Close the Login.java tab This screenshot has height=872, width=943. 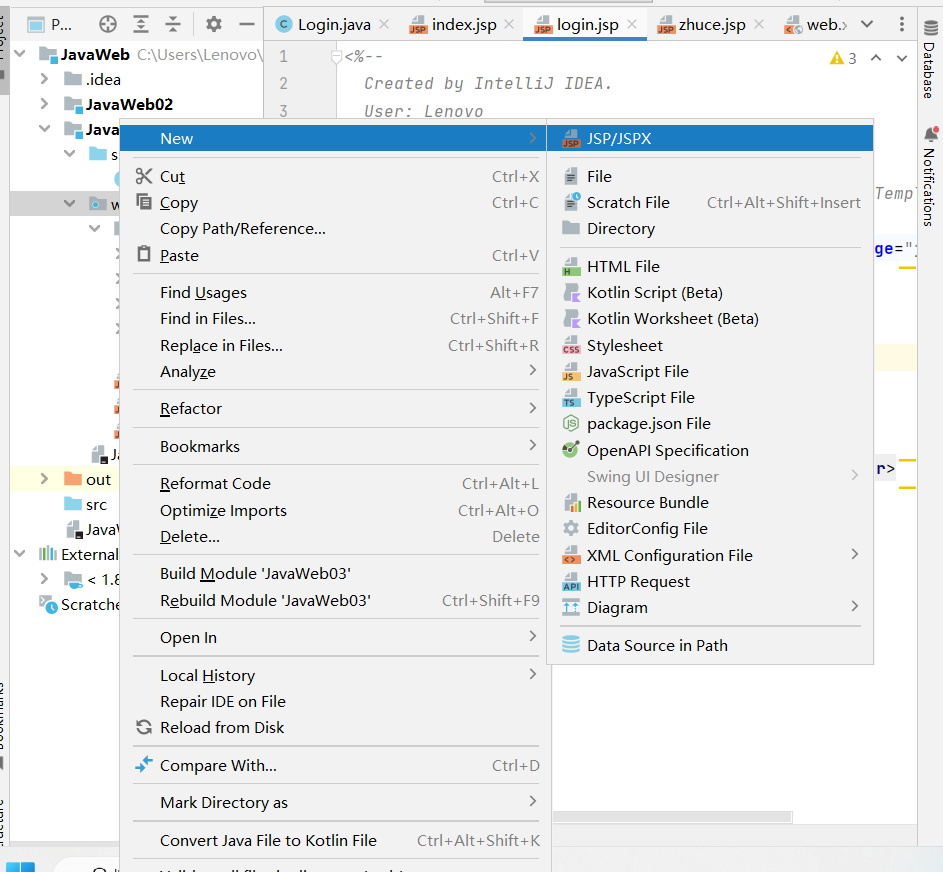click(384, 24)
